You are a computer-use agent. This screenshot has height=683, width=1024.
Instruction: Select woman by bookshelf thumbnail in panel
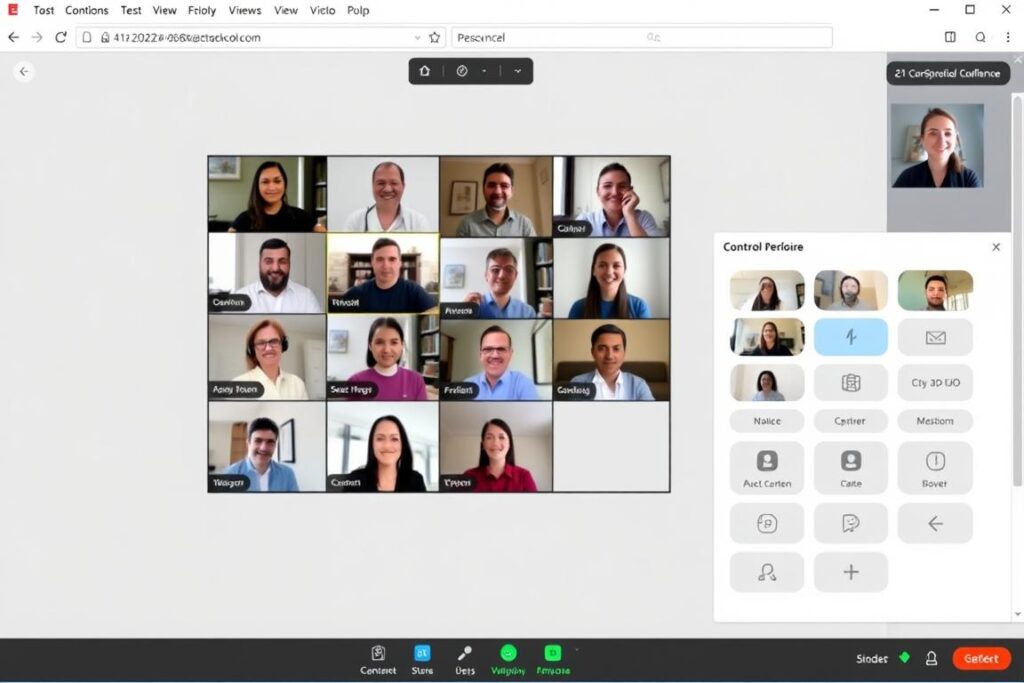point(767,337)
